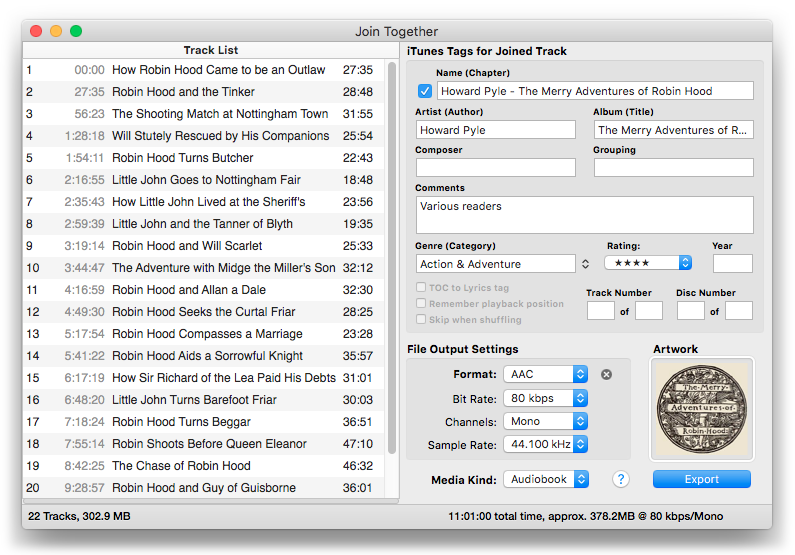The width and height of the screenshot is (795, 555).
Task: Click the empty Composer field
Action: click(495, 167)
